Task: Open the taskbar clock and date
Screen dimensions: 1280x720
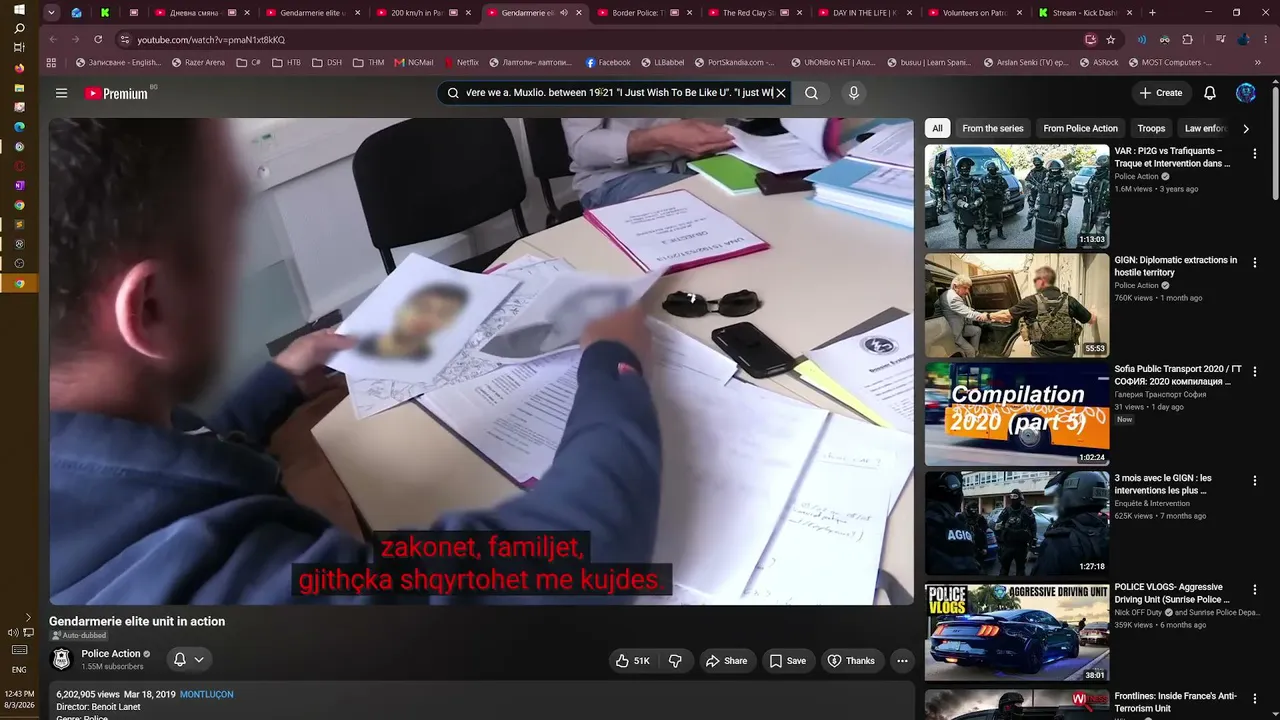Action: [x=19, y=699]
